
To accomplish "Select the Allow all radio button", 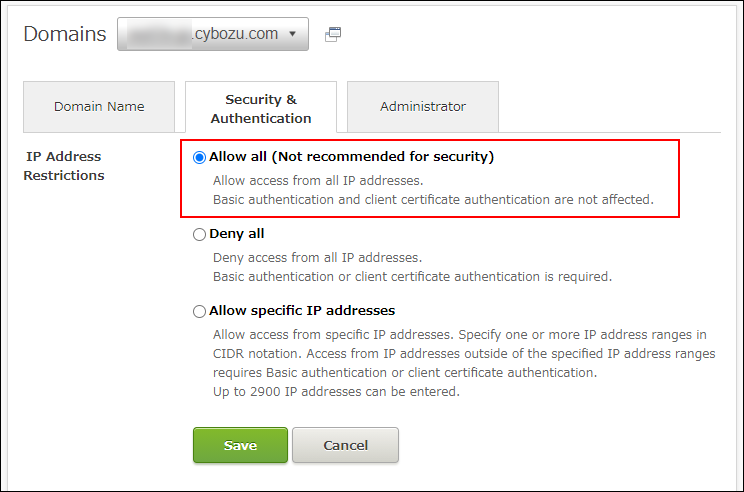I will (200, 157).
